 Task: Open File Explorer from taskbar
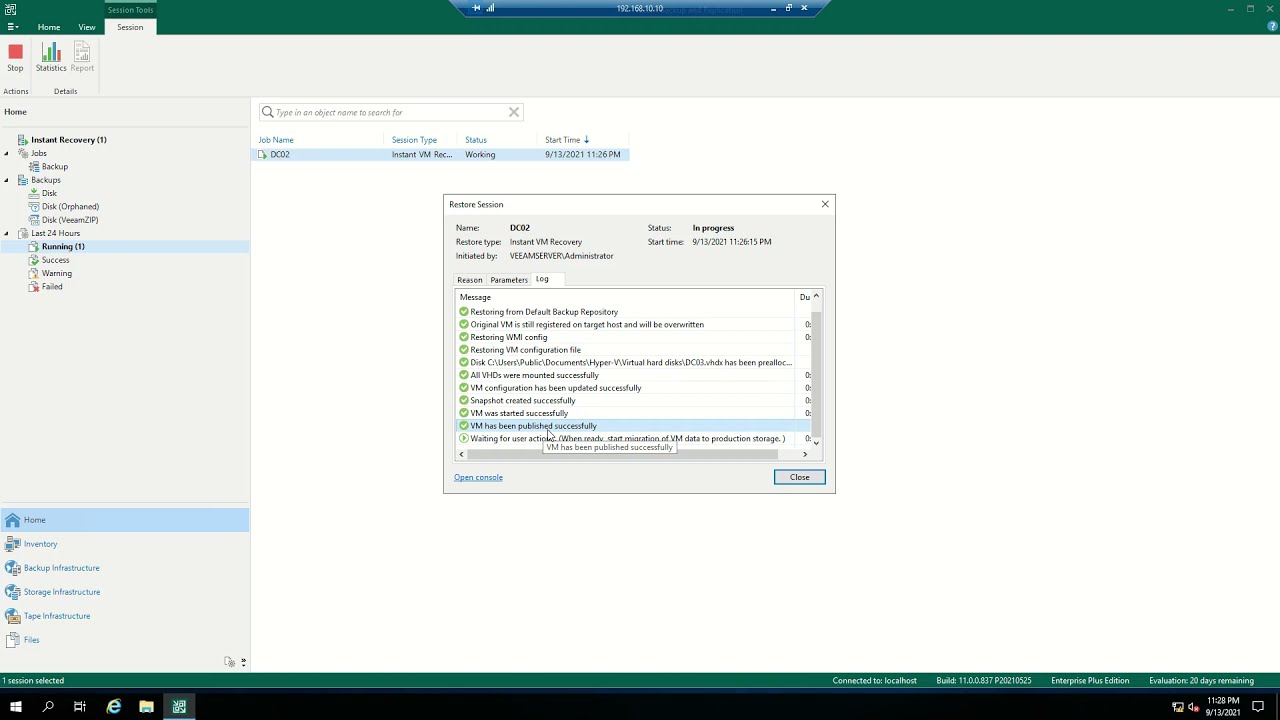pos(146,707)
